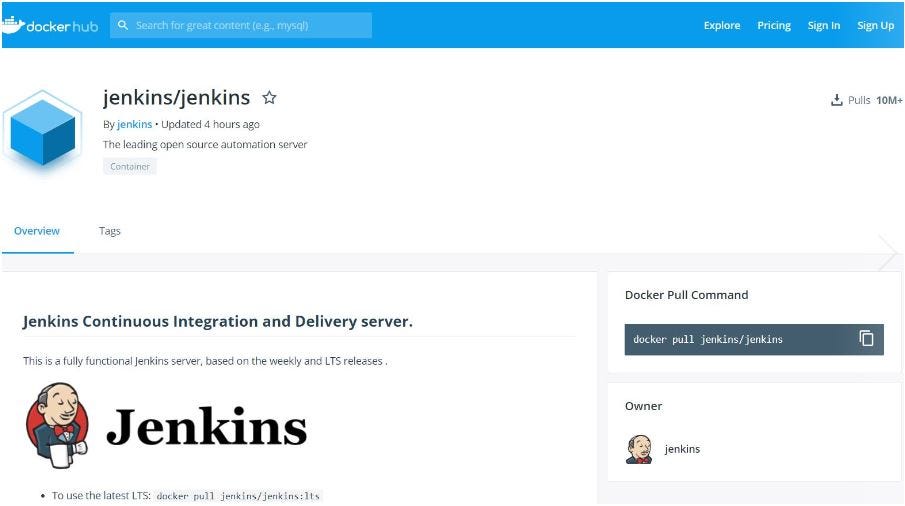The image size is (905, 506).
Task: Switch to the Tags tab
Action: click(110, 231)
